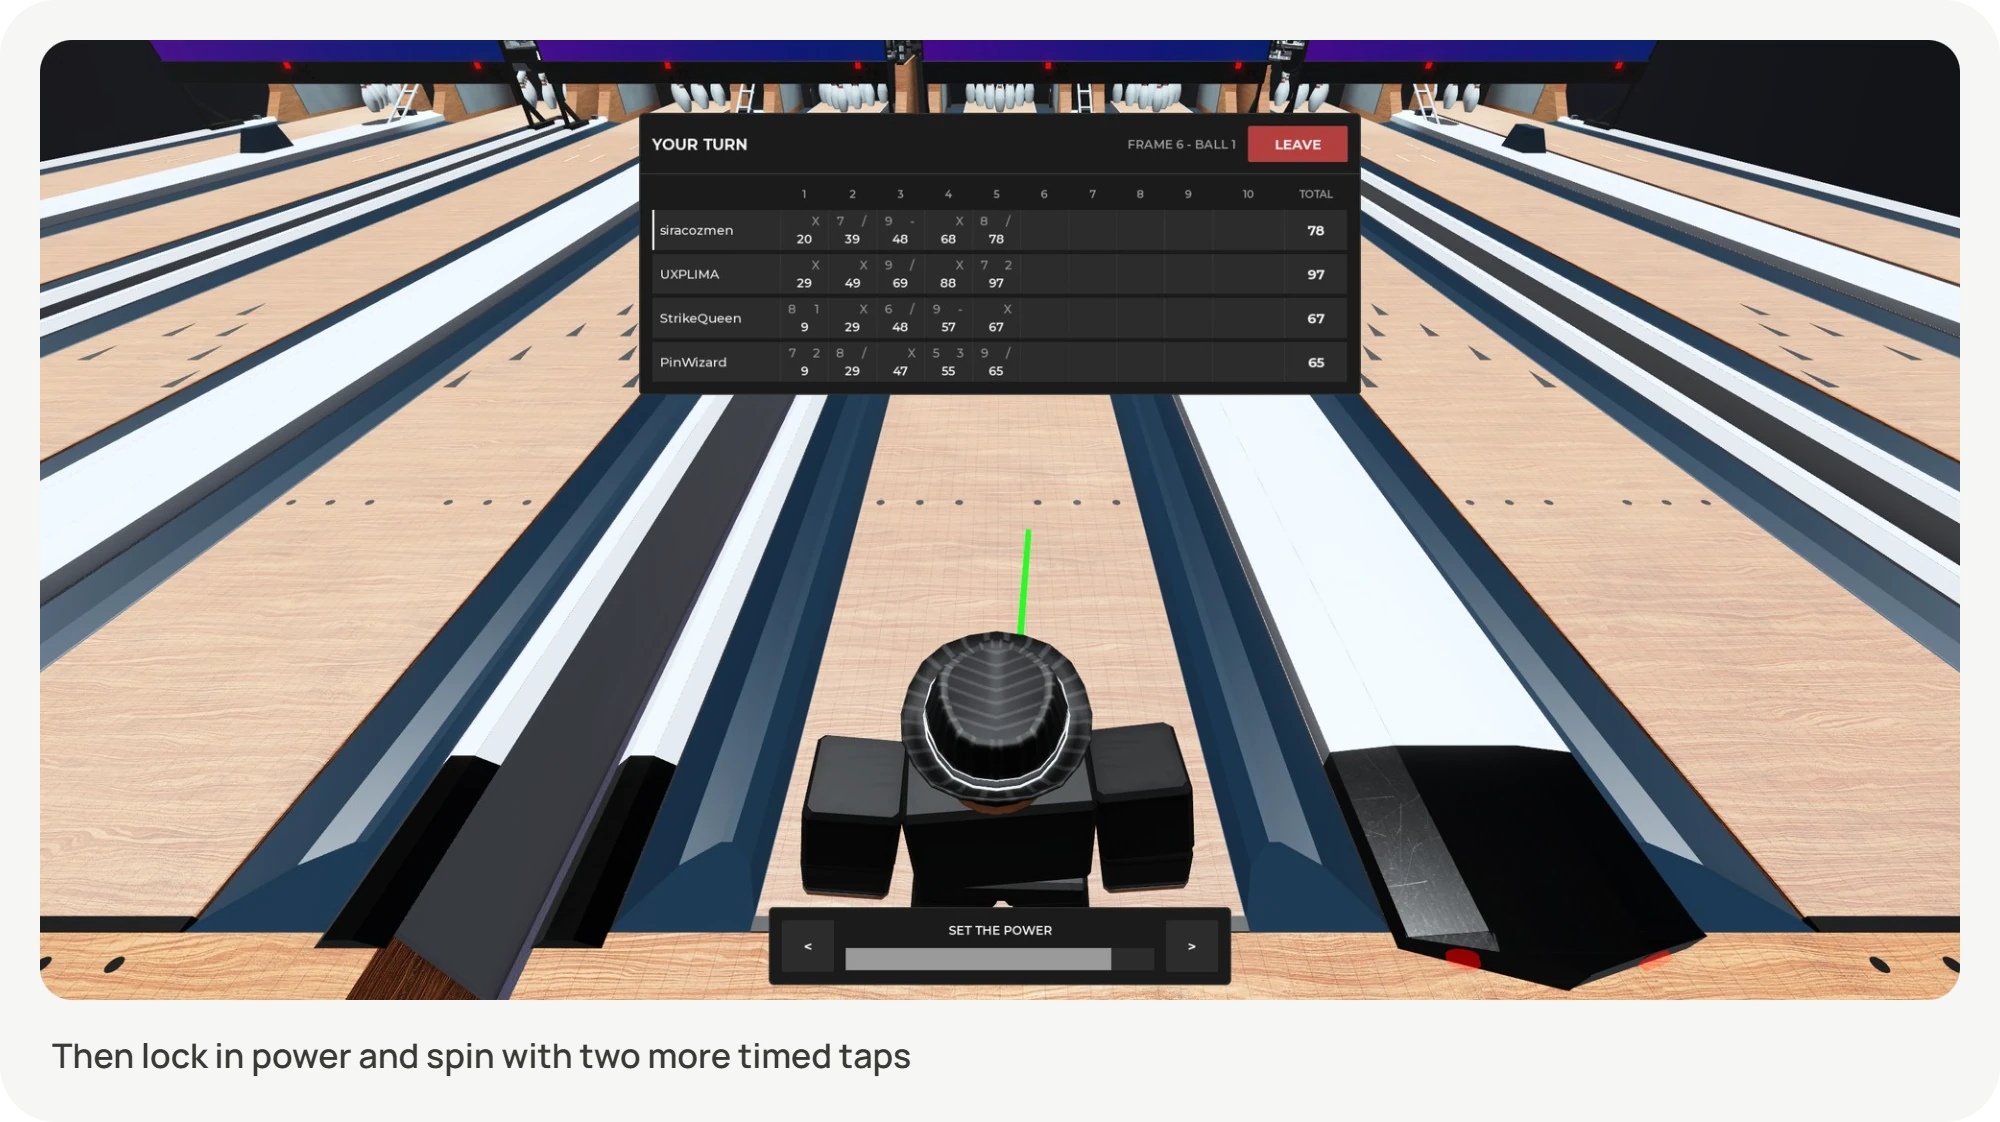Click the green aim direction line
Image resolution: width=2000 pixels, height=1122 pixels.
click(1024, 582)
